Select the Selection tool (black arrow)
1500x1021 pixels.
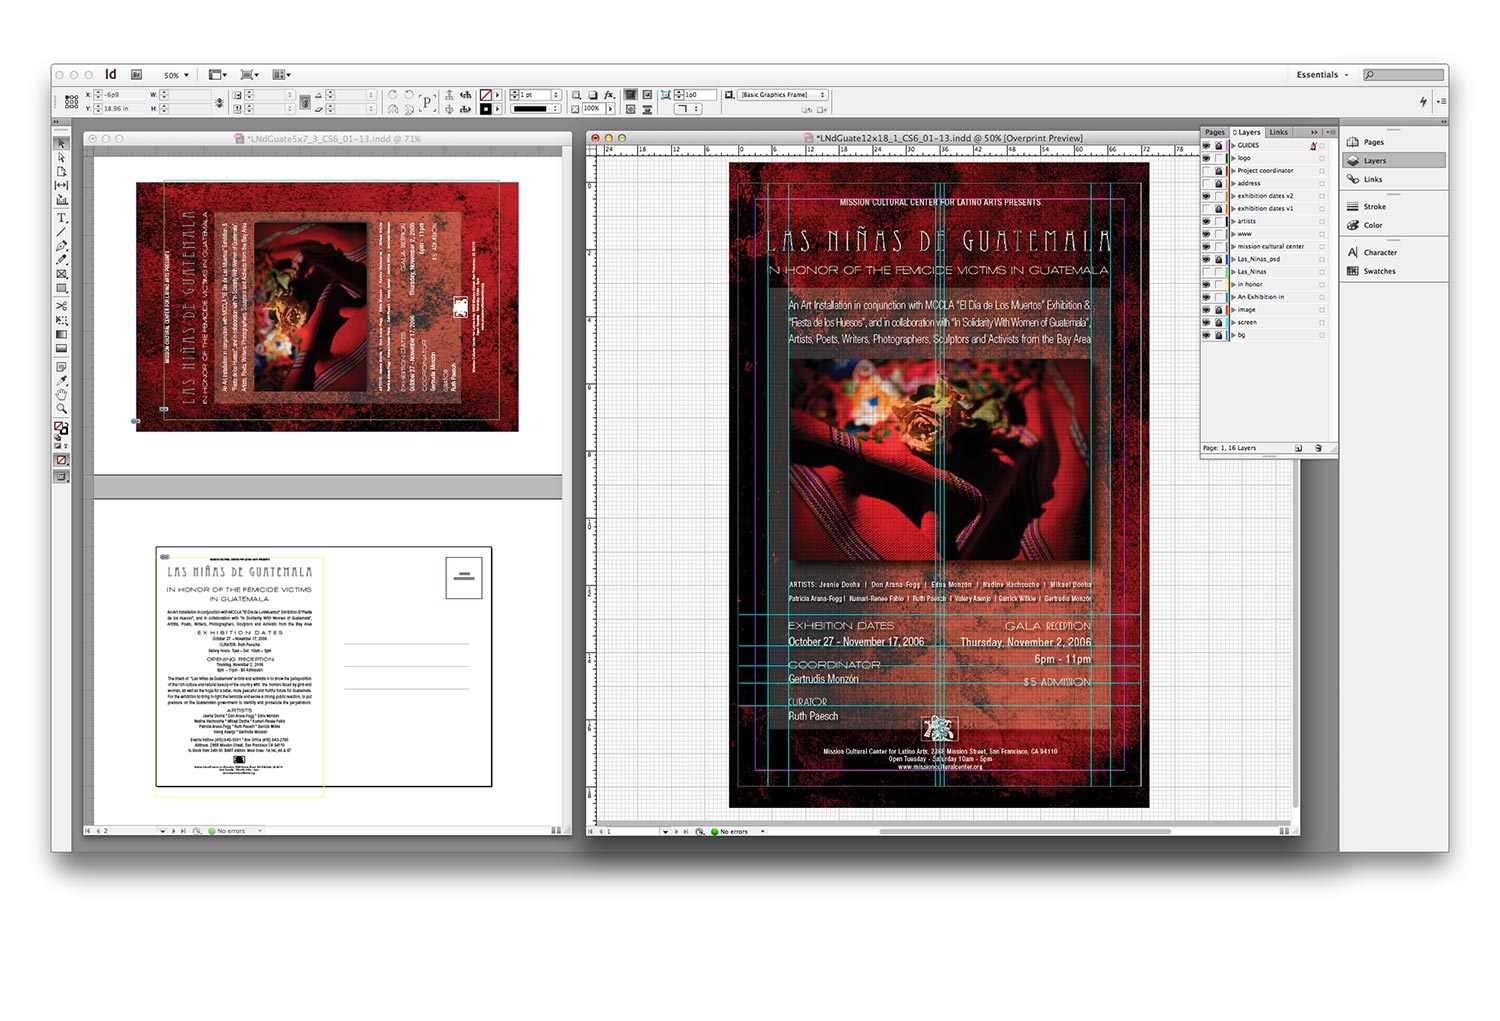61,144
